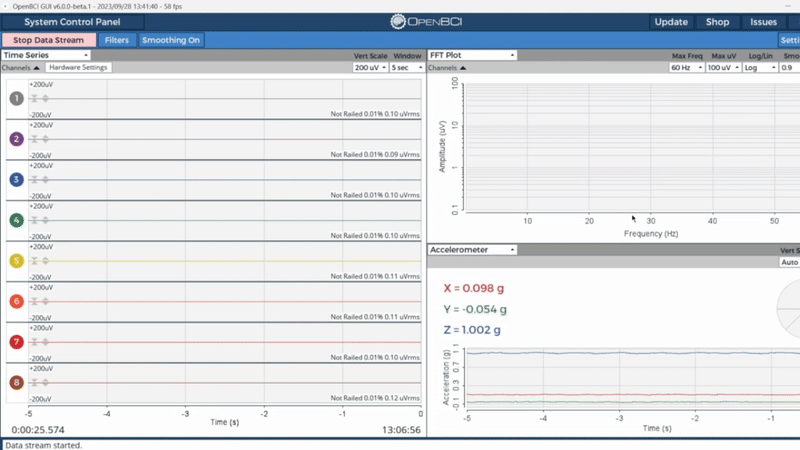Click channel 3 impedance X icon

tap(34, 180)
